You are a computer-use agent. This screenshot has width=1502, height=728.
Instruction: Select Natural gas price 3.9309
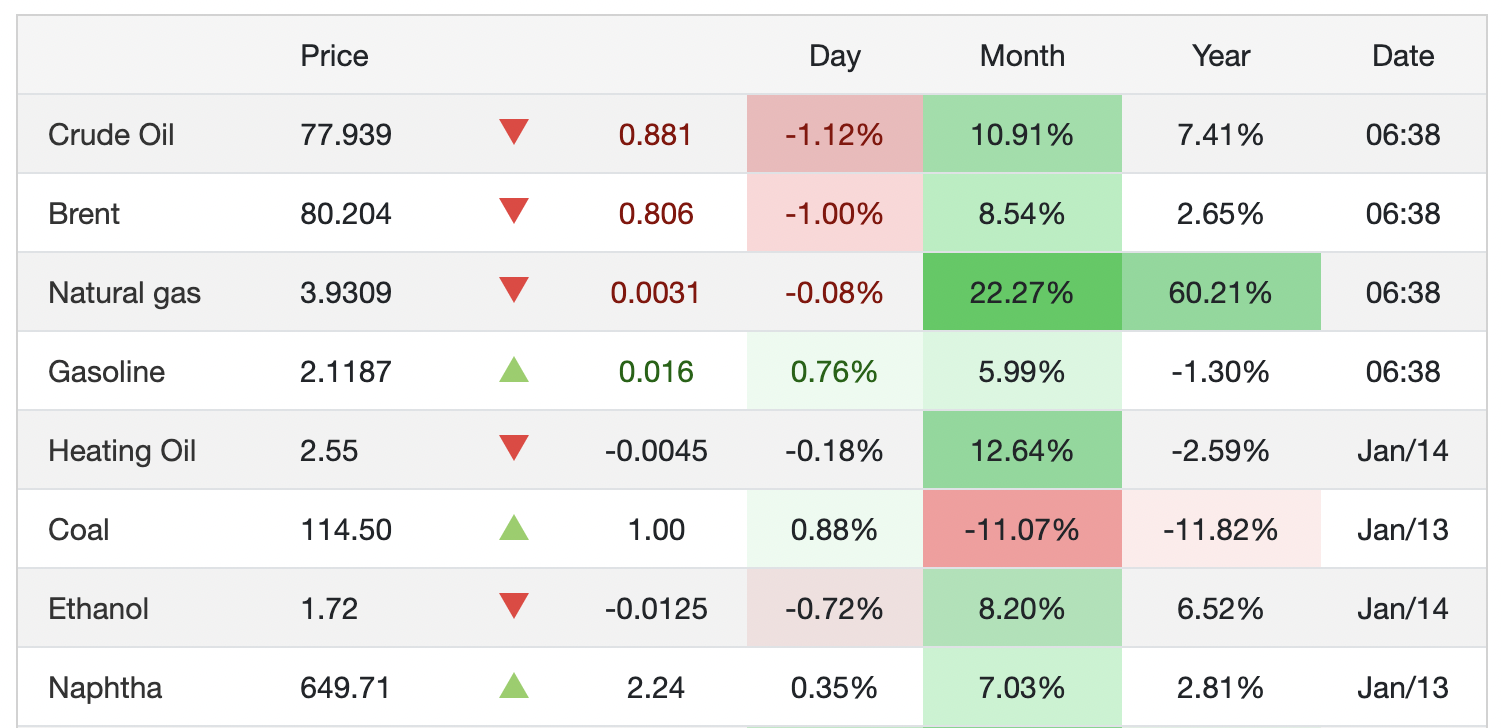pos(346,293)
